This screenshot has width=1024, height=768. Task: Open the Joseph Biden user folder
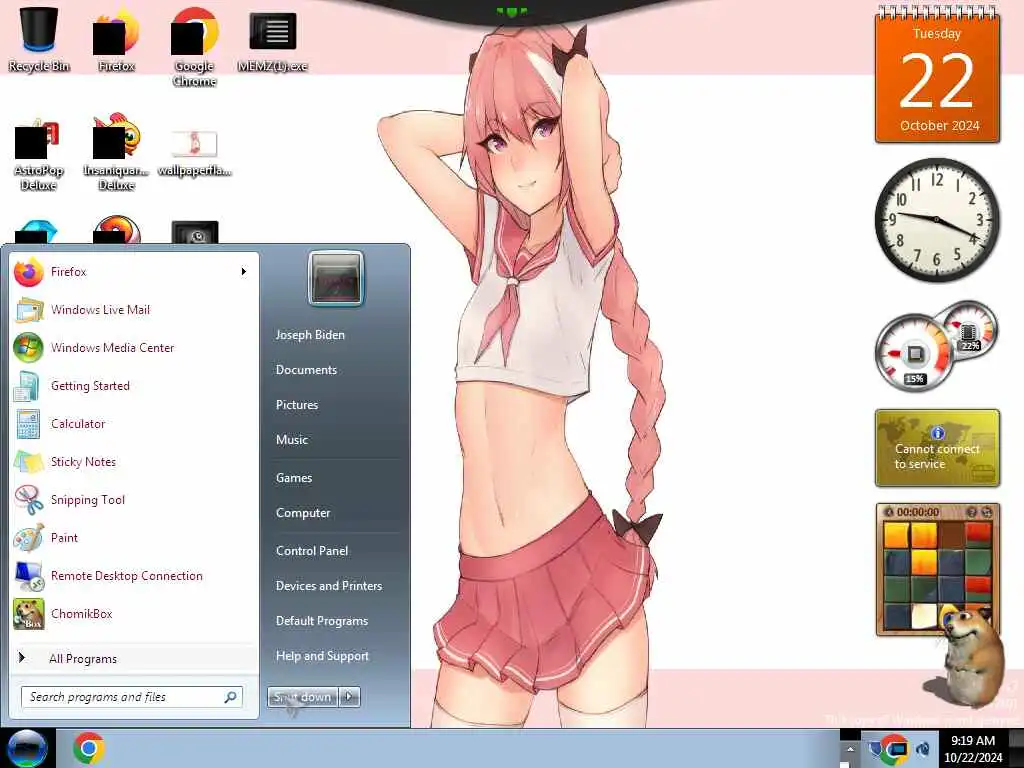[x=310, y=334]
